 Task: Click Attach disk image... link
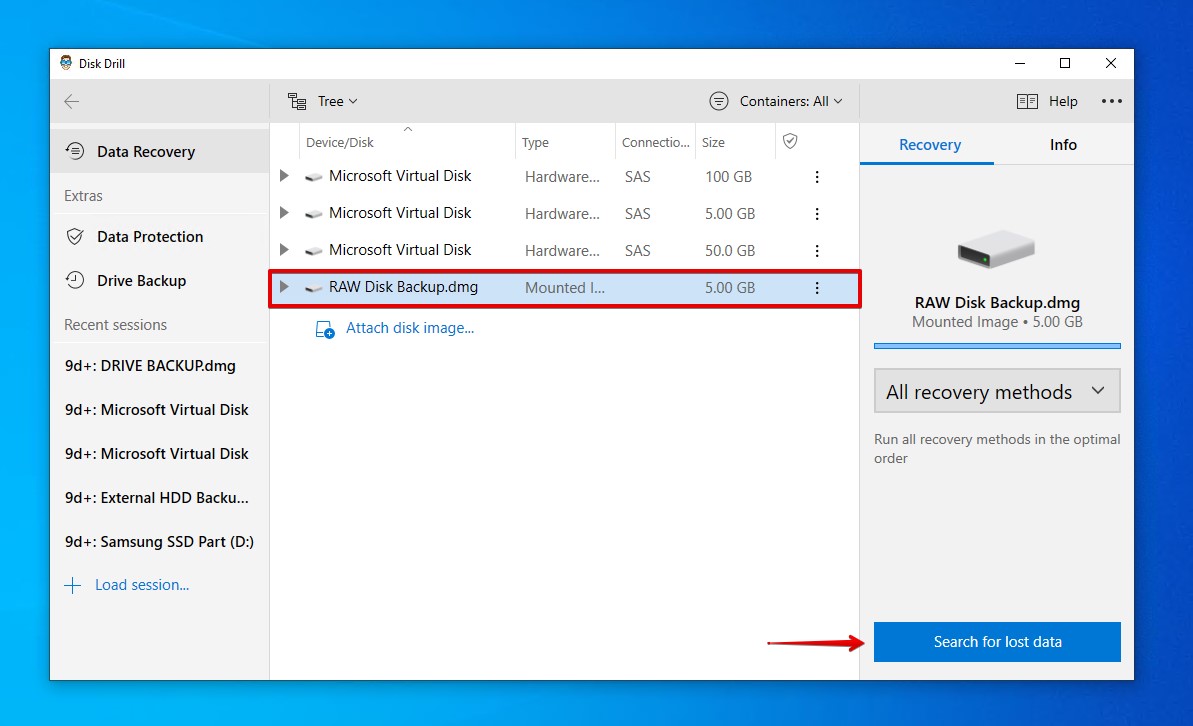point(410,328)
